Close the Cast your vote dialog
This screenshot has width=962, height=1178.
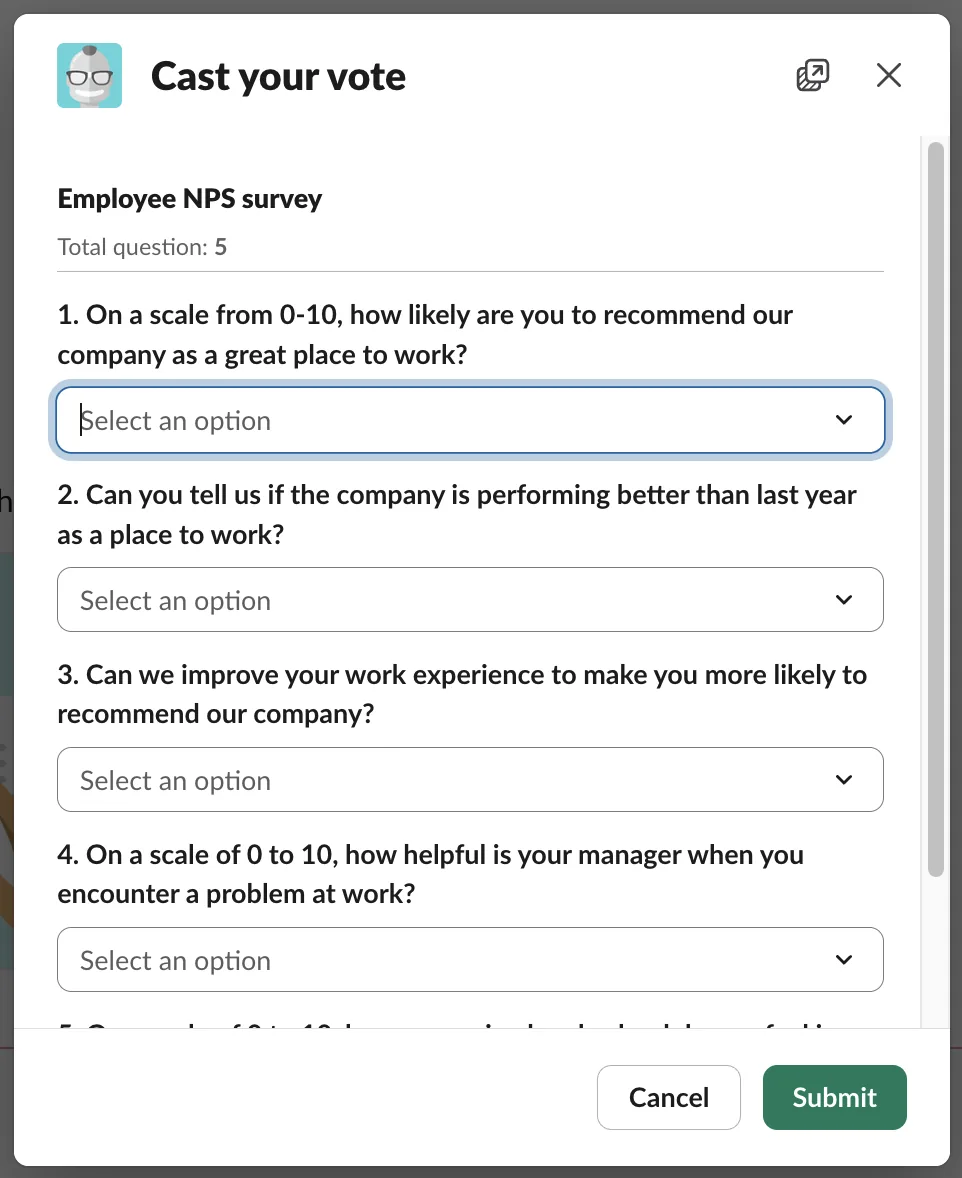pos(888,75)
